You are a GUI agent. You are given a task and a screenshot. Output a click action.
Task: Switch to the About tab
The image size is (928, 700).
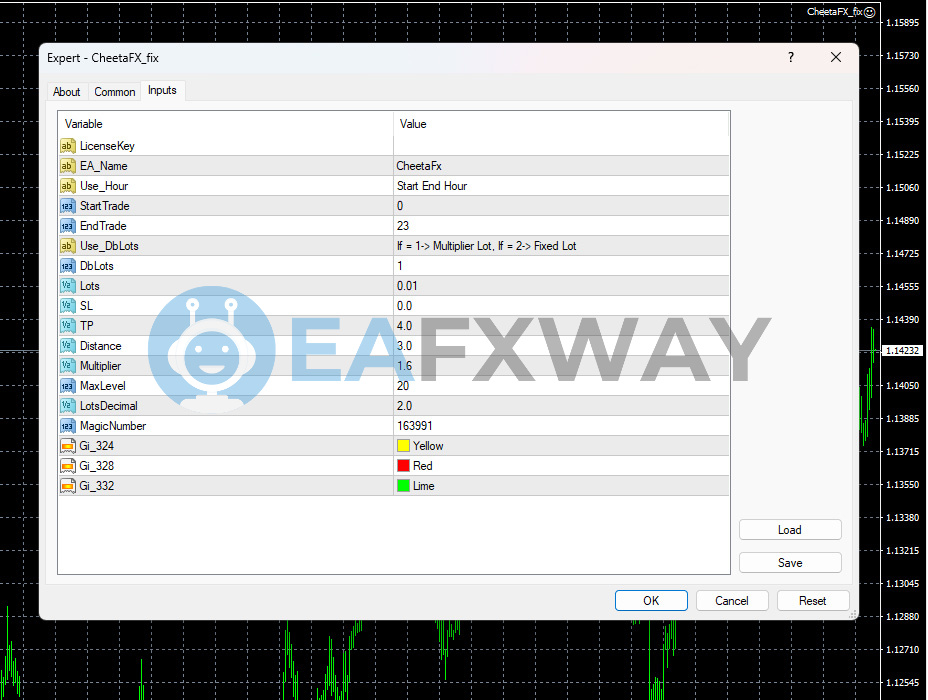[x=67, y=92]
